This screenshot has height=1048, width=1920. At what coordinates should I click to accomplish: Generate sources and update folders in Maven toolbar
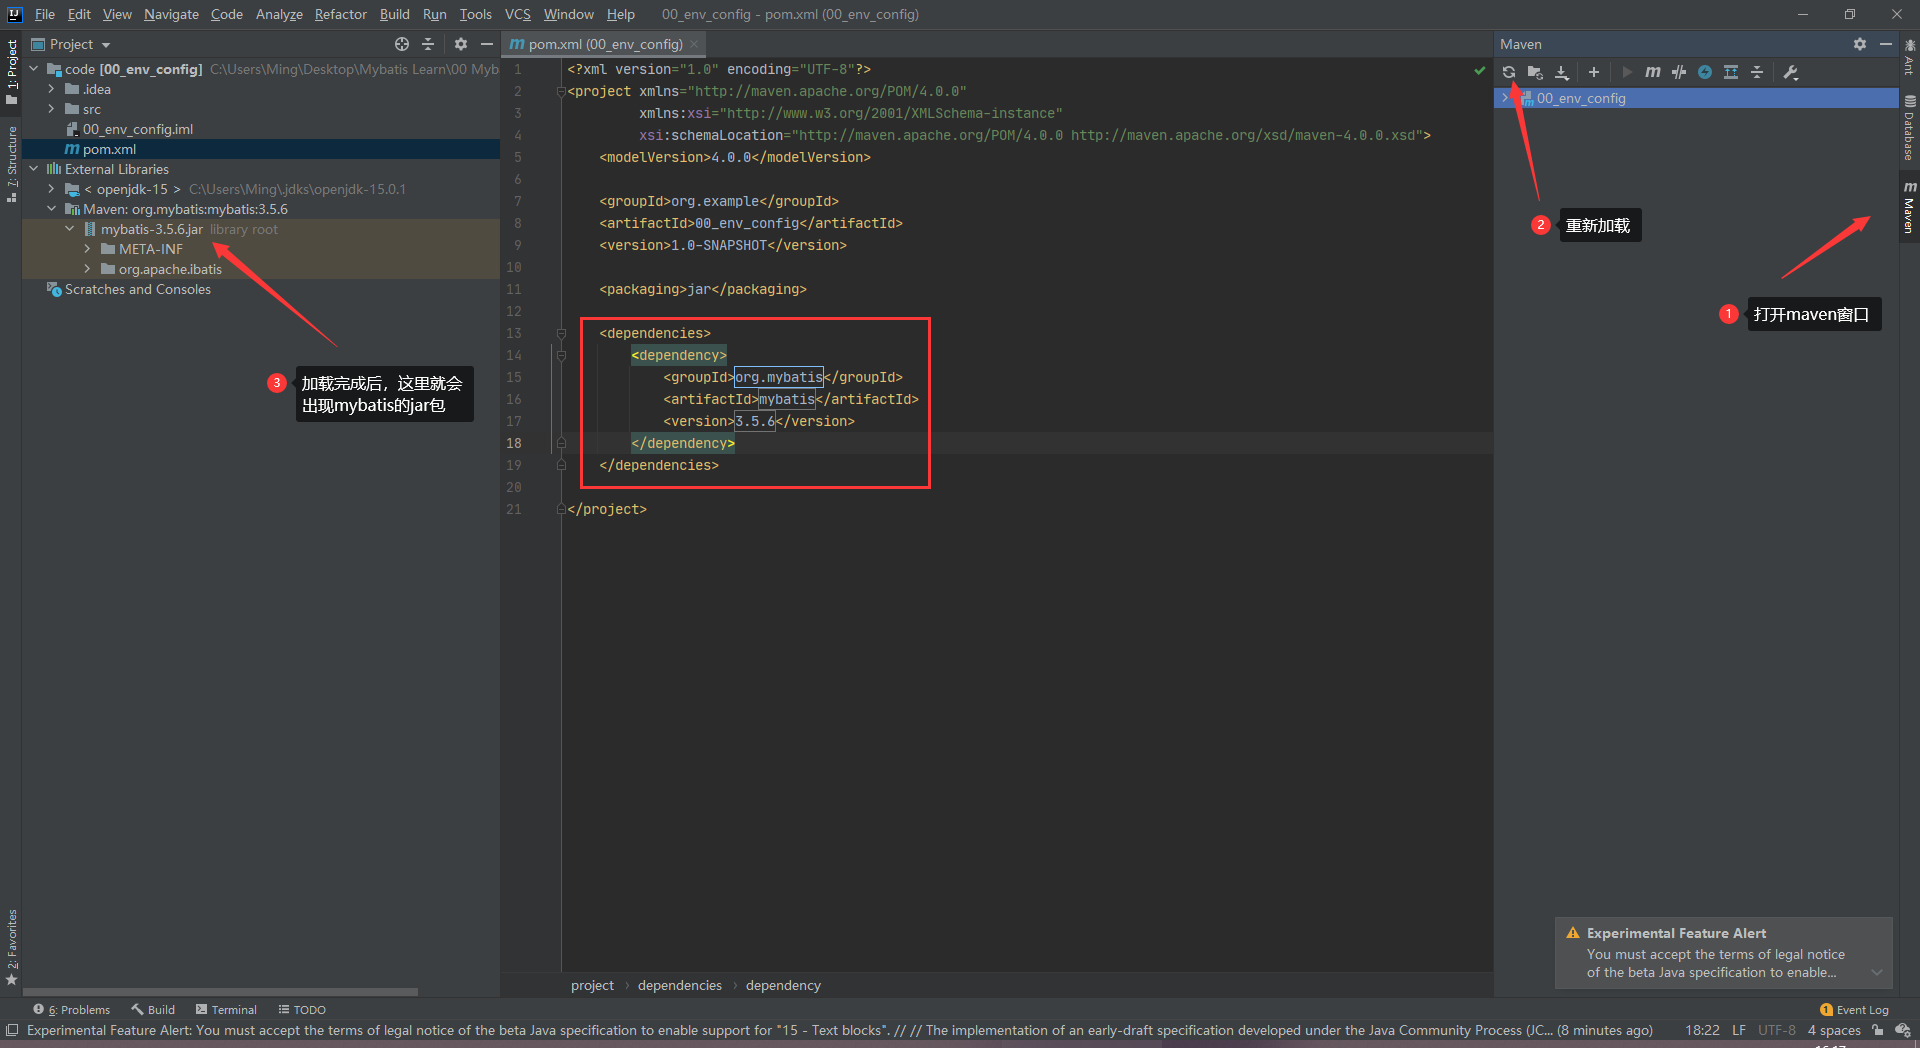click(x=1535, y=72)
